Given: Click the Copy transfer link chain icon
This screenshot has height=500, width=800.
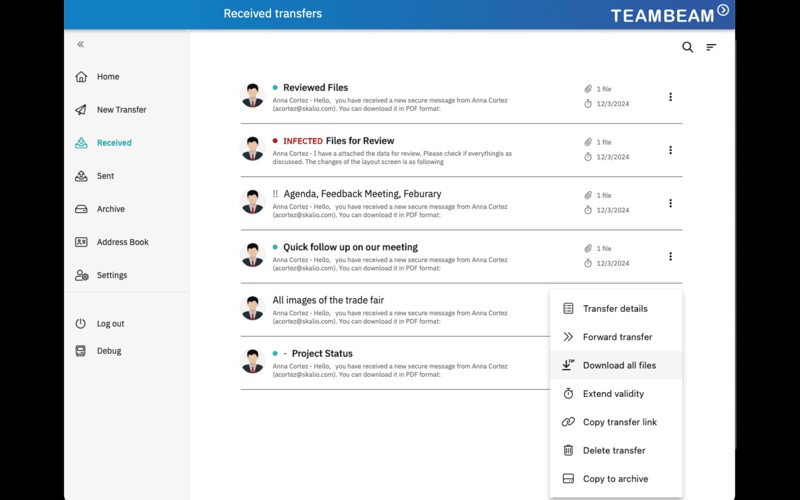Looking at the screenshot, I should point(568,422).
